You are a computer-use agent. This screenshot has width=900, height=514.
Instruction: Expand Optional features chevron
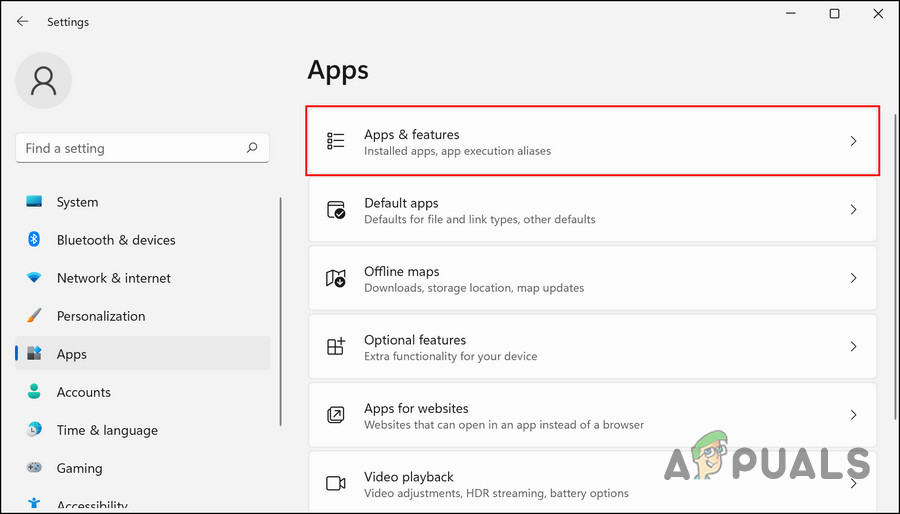tap(854, 346)
